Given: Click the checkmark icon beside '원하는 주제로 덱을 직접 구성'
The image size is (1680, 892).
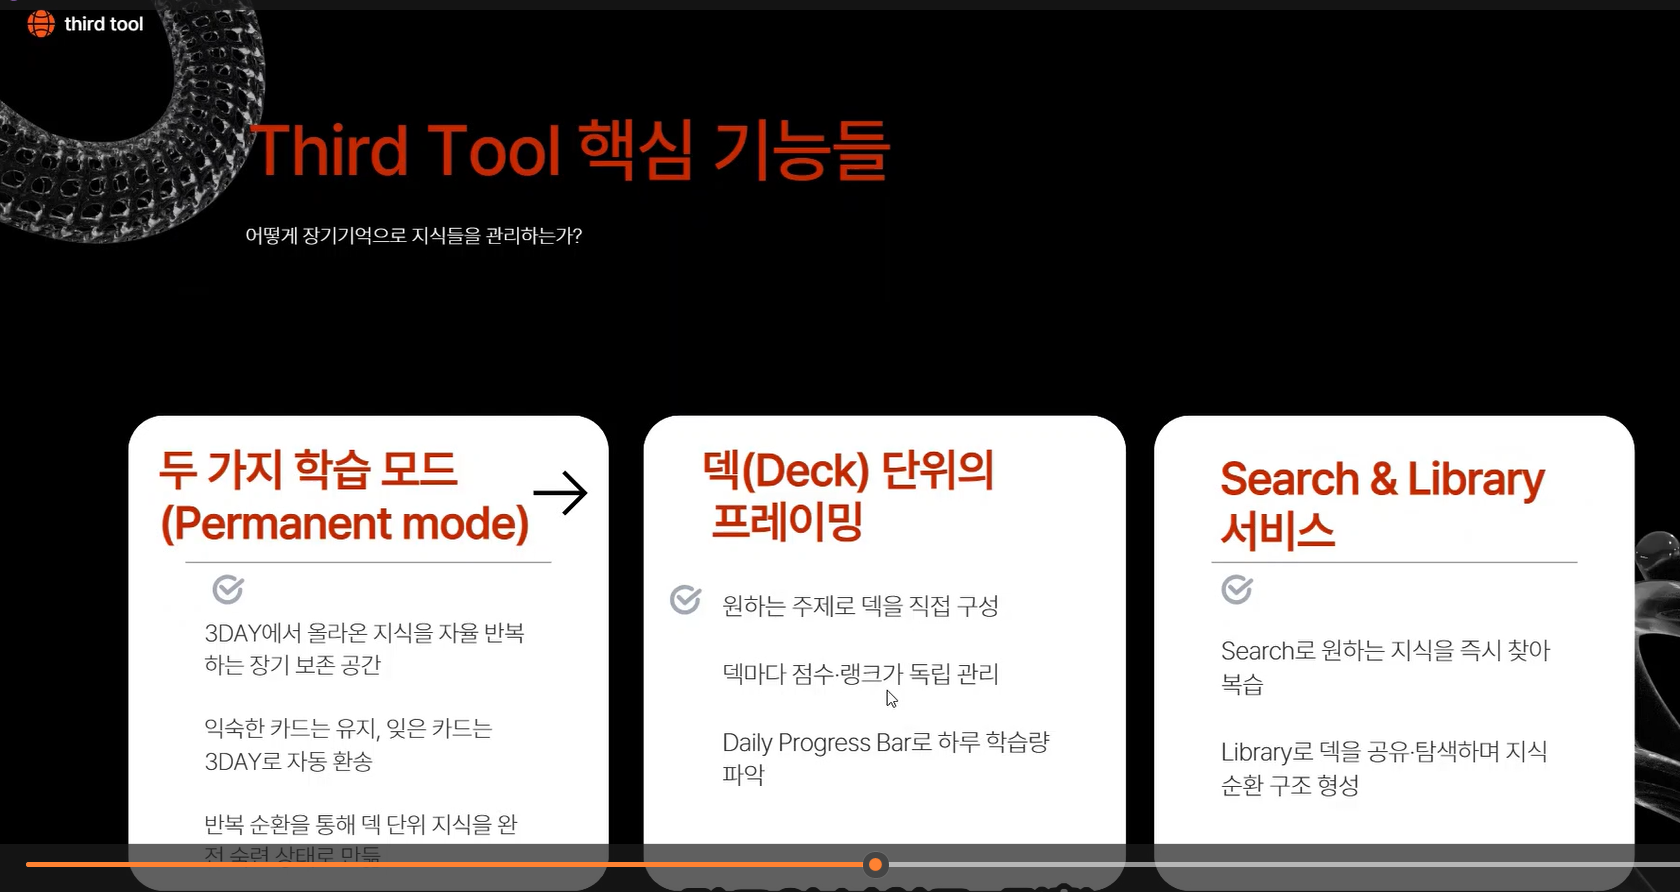Looking at the screenshot, I should [685, 600].
